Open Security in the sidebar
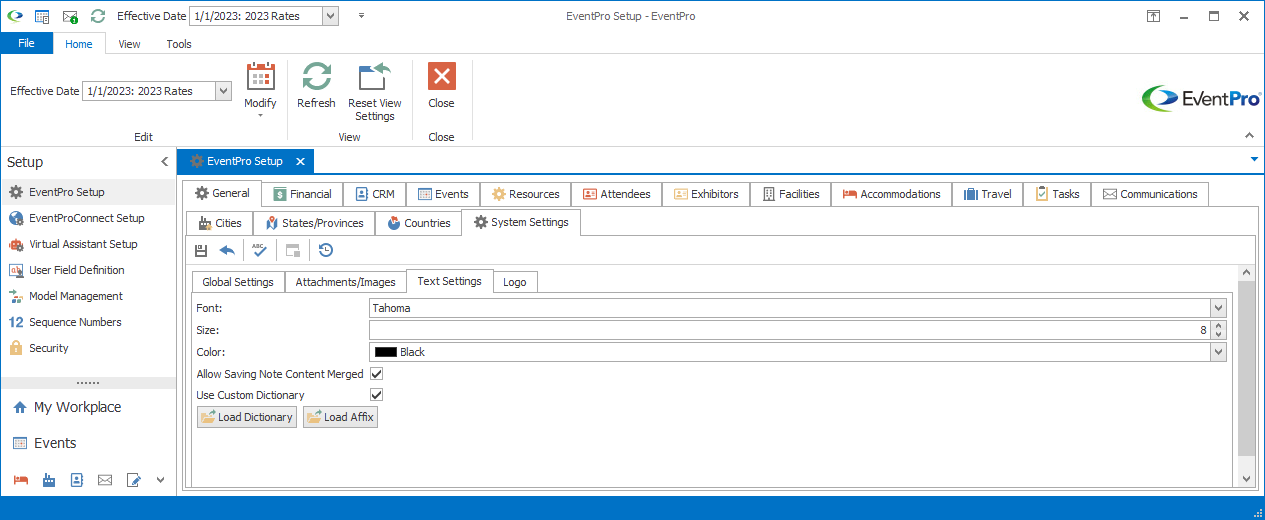The image size is (1265, 520). coord(88,348)
